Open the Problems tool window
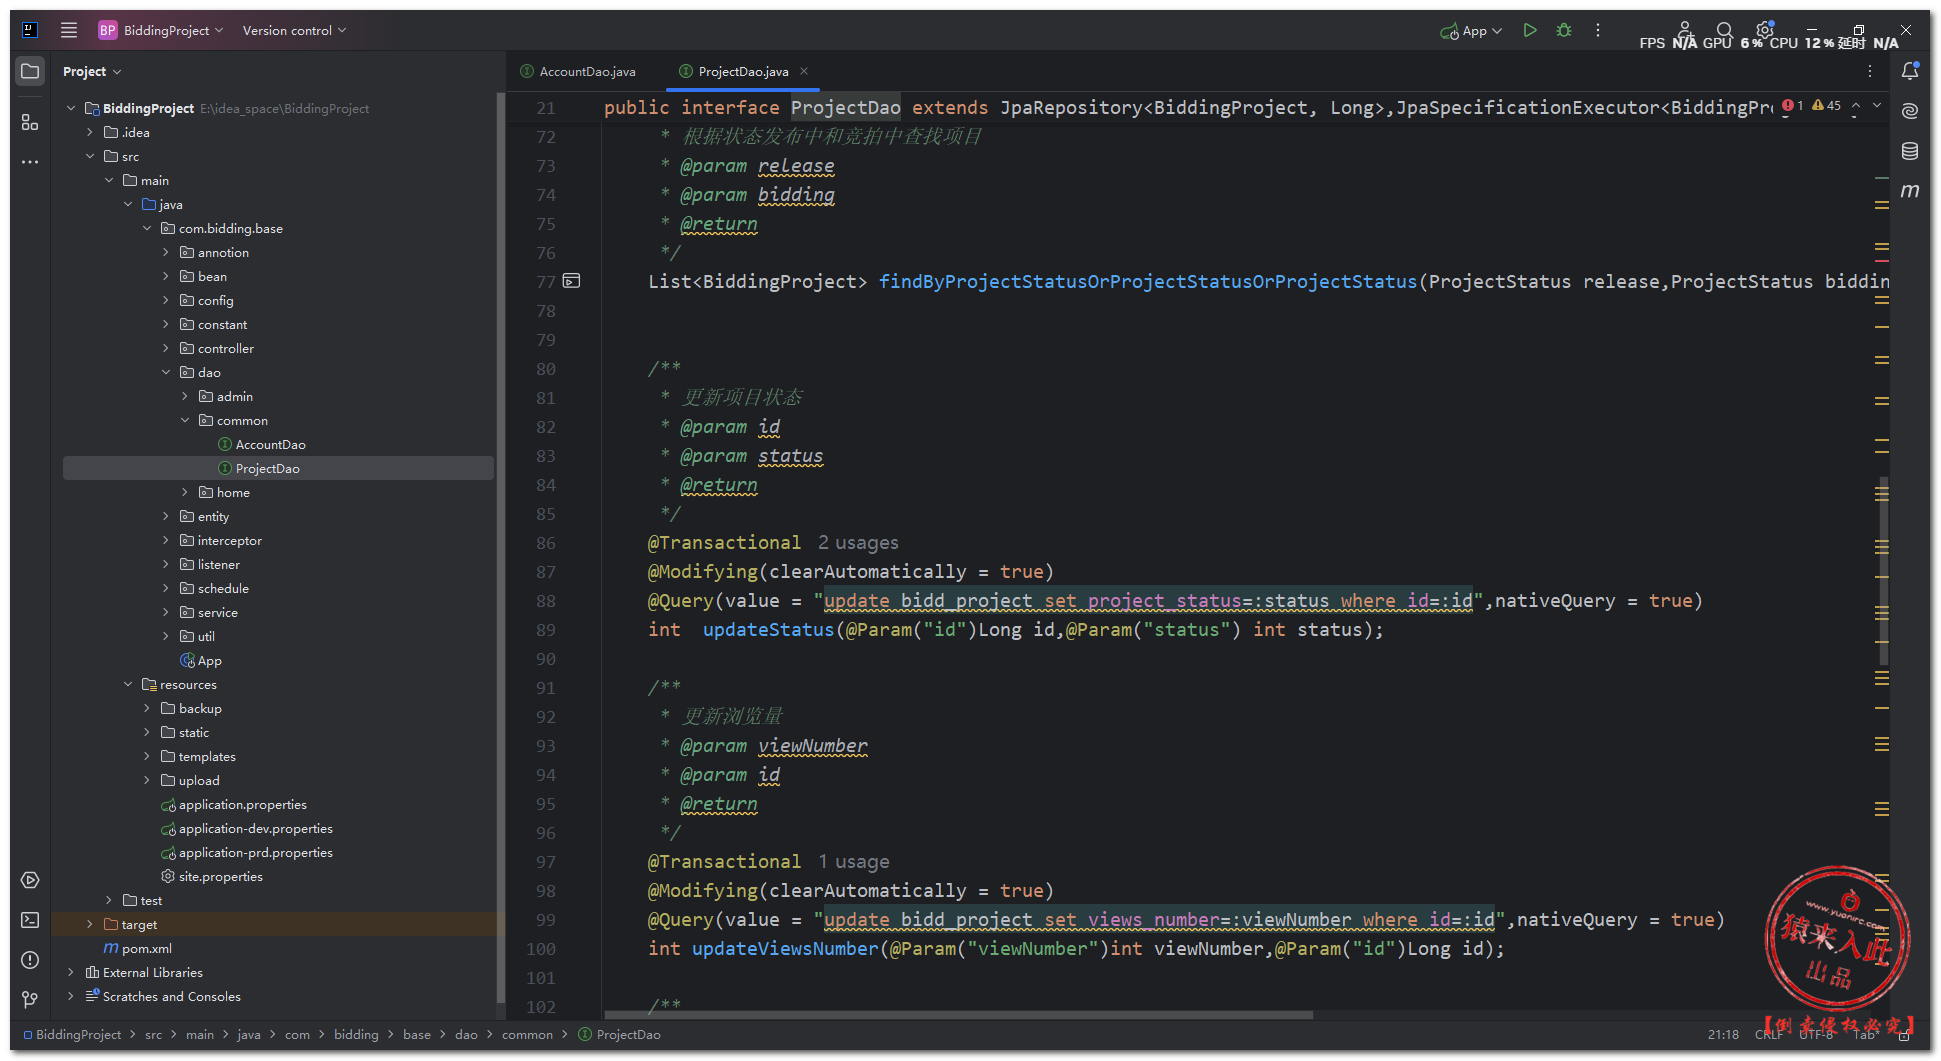 [30, 960]
